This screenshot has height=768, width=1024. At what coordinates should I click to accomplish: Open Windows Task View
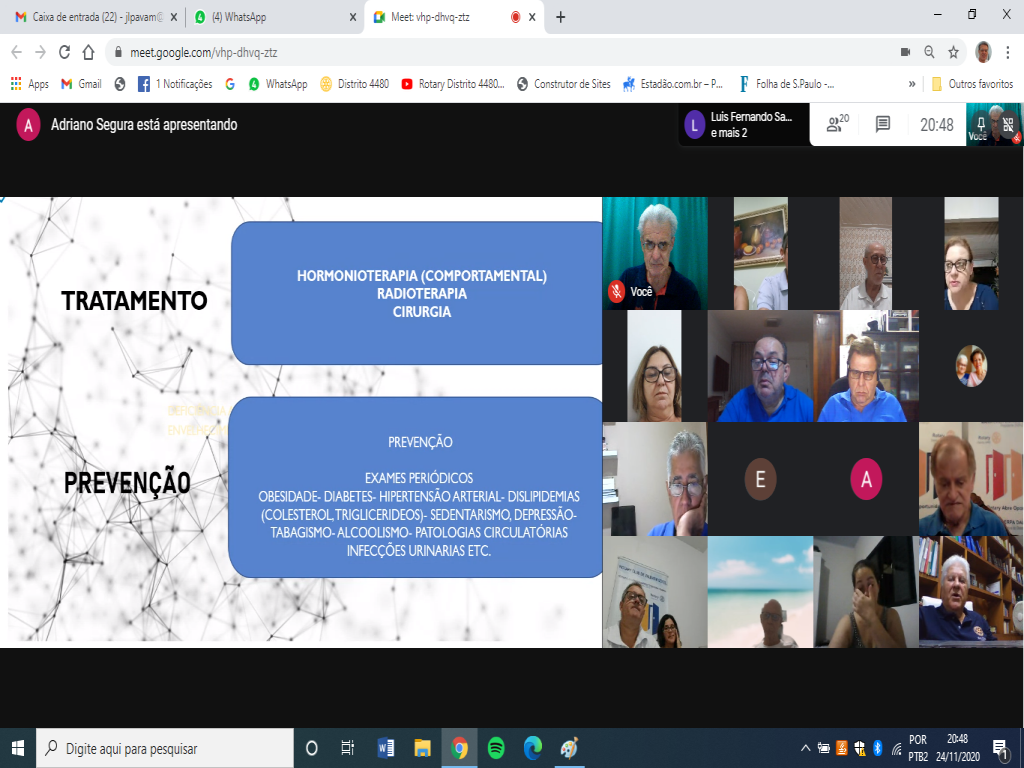tap(347, 748)
